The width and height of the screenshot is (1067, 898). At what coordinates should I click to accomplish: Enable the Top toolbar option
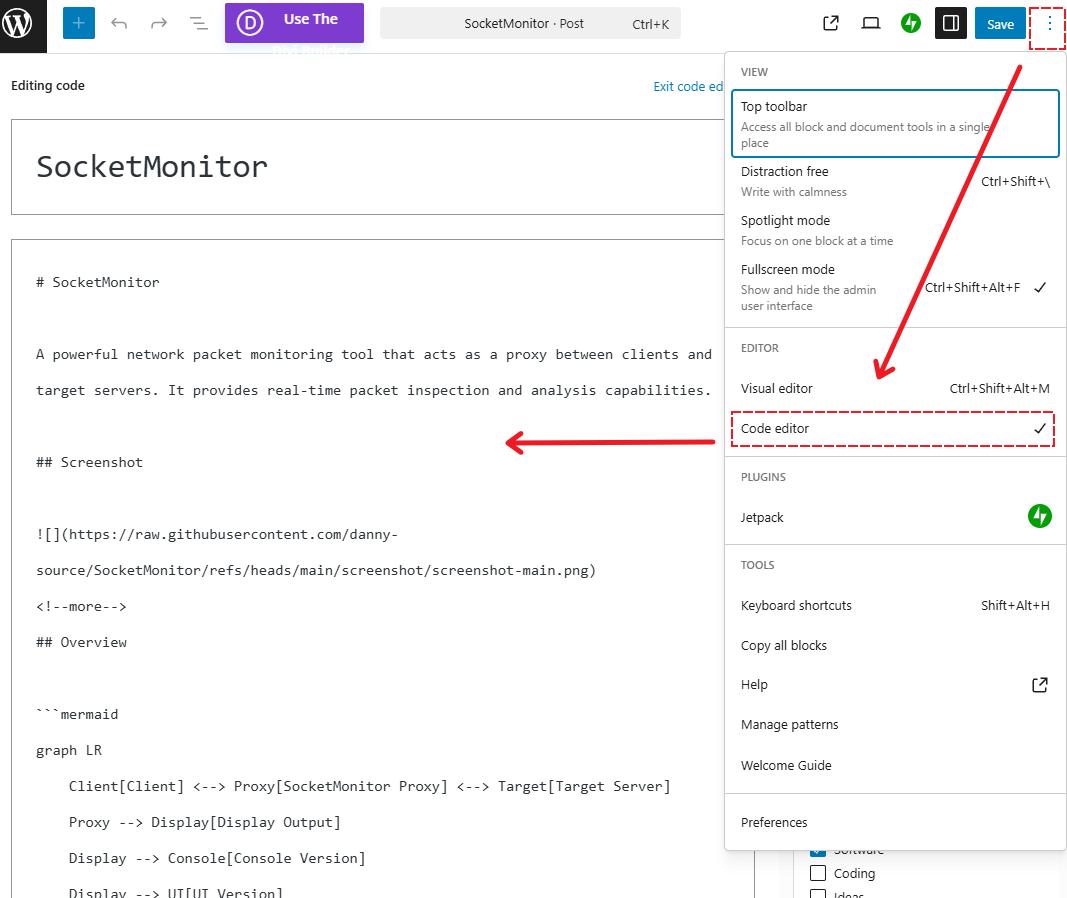[x=895, y=124]
